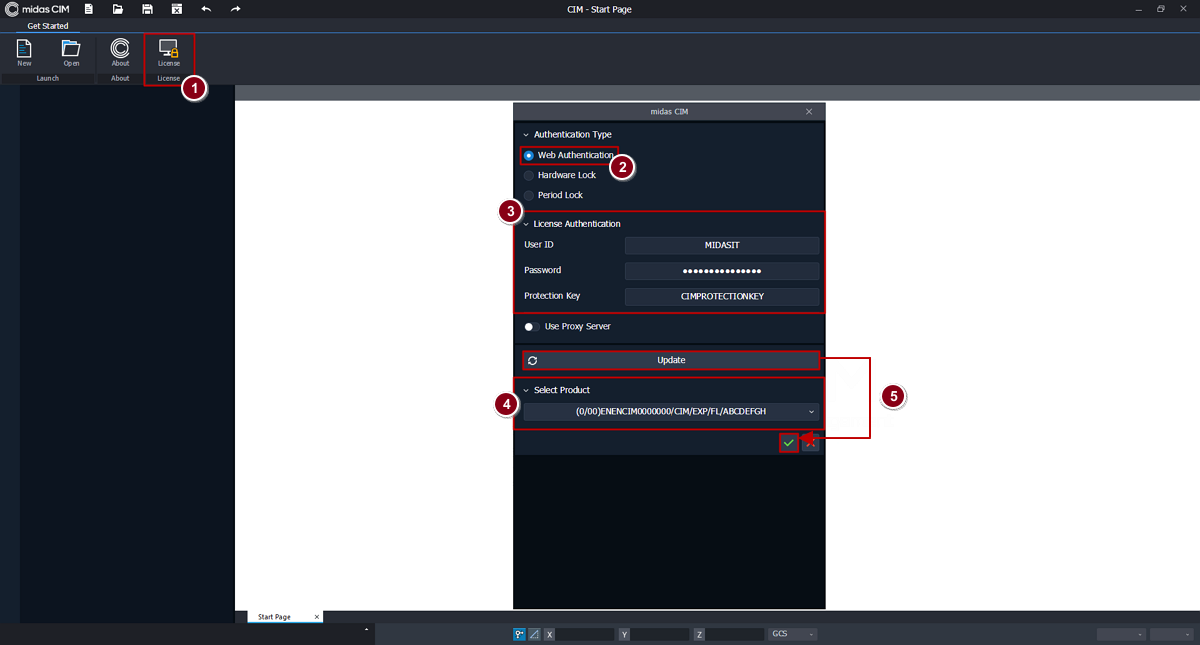1200x645 pixels.
Task: Click the Open folder icon in title bar
Action: click(118, 9)
